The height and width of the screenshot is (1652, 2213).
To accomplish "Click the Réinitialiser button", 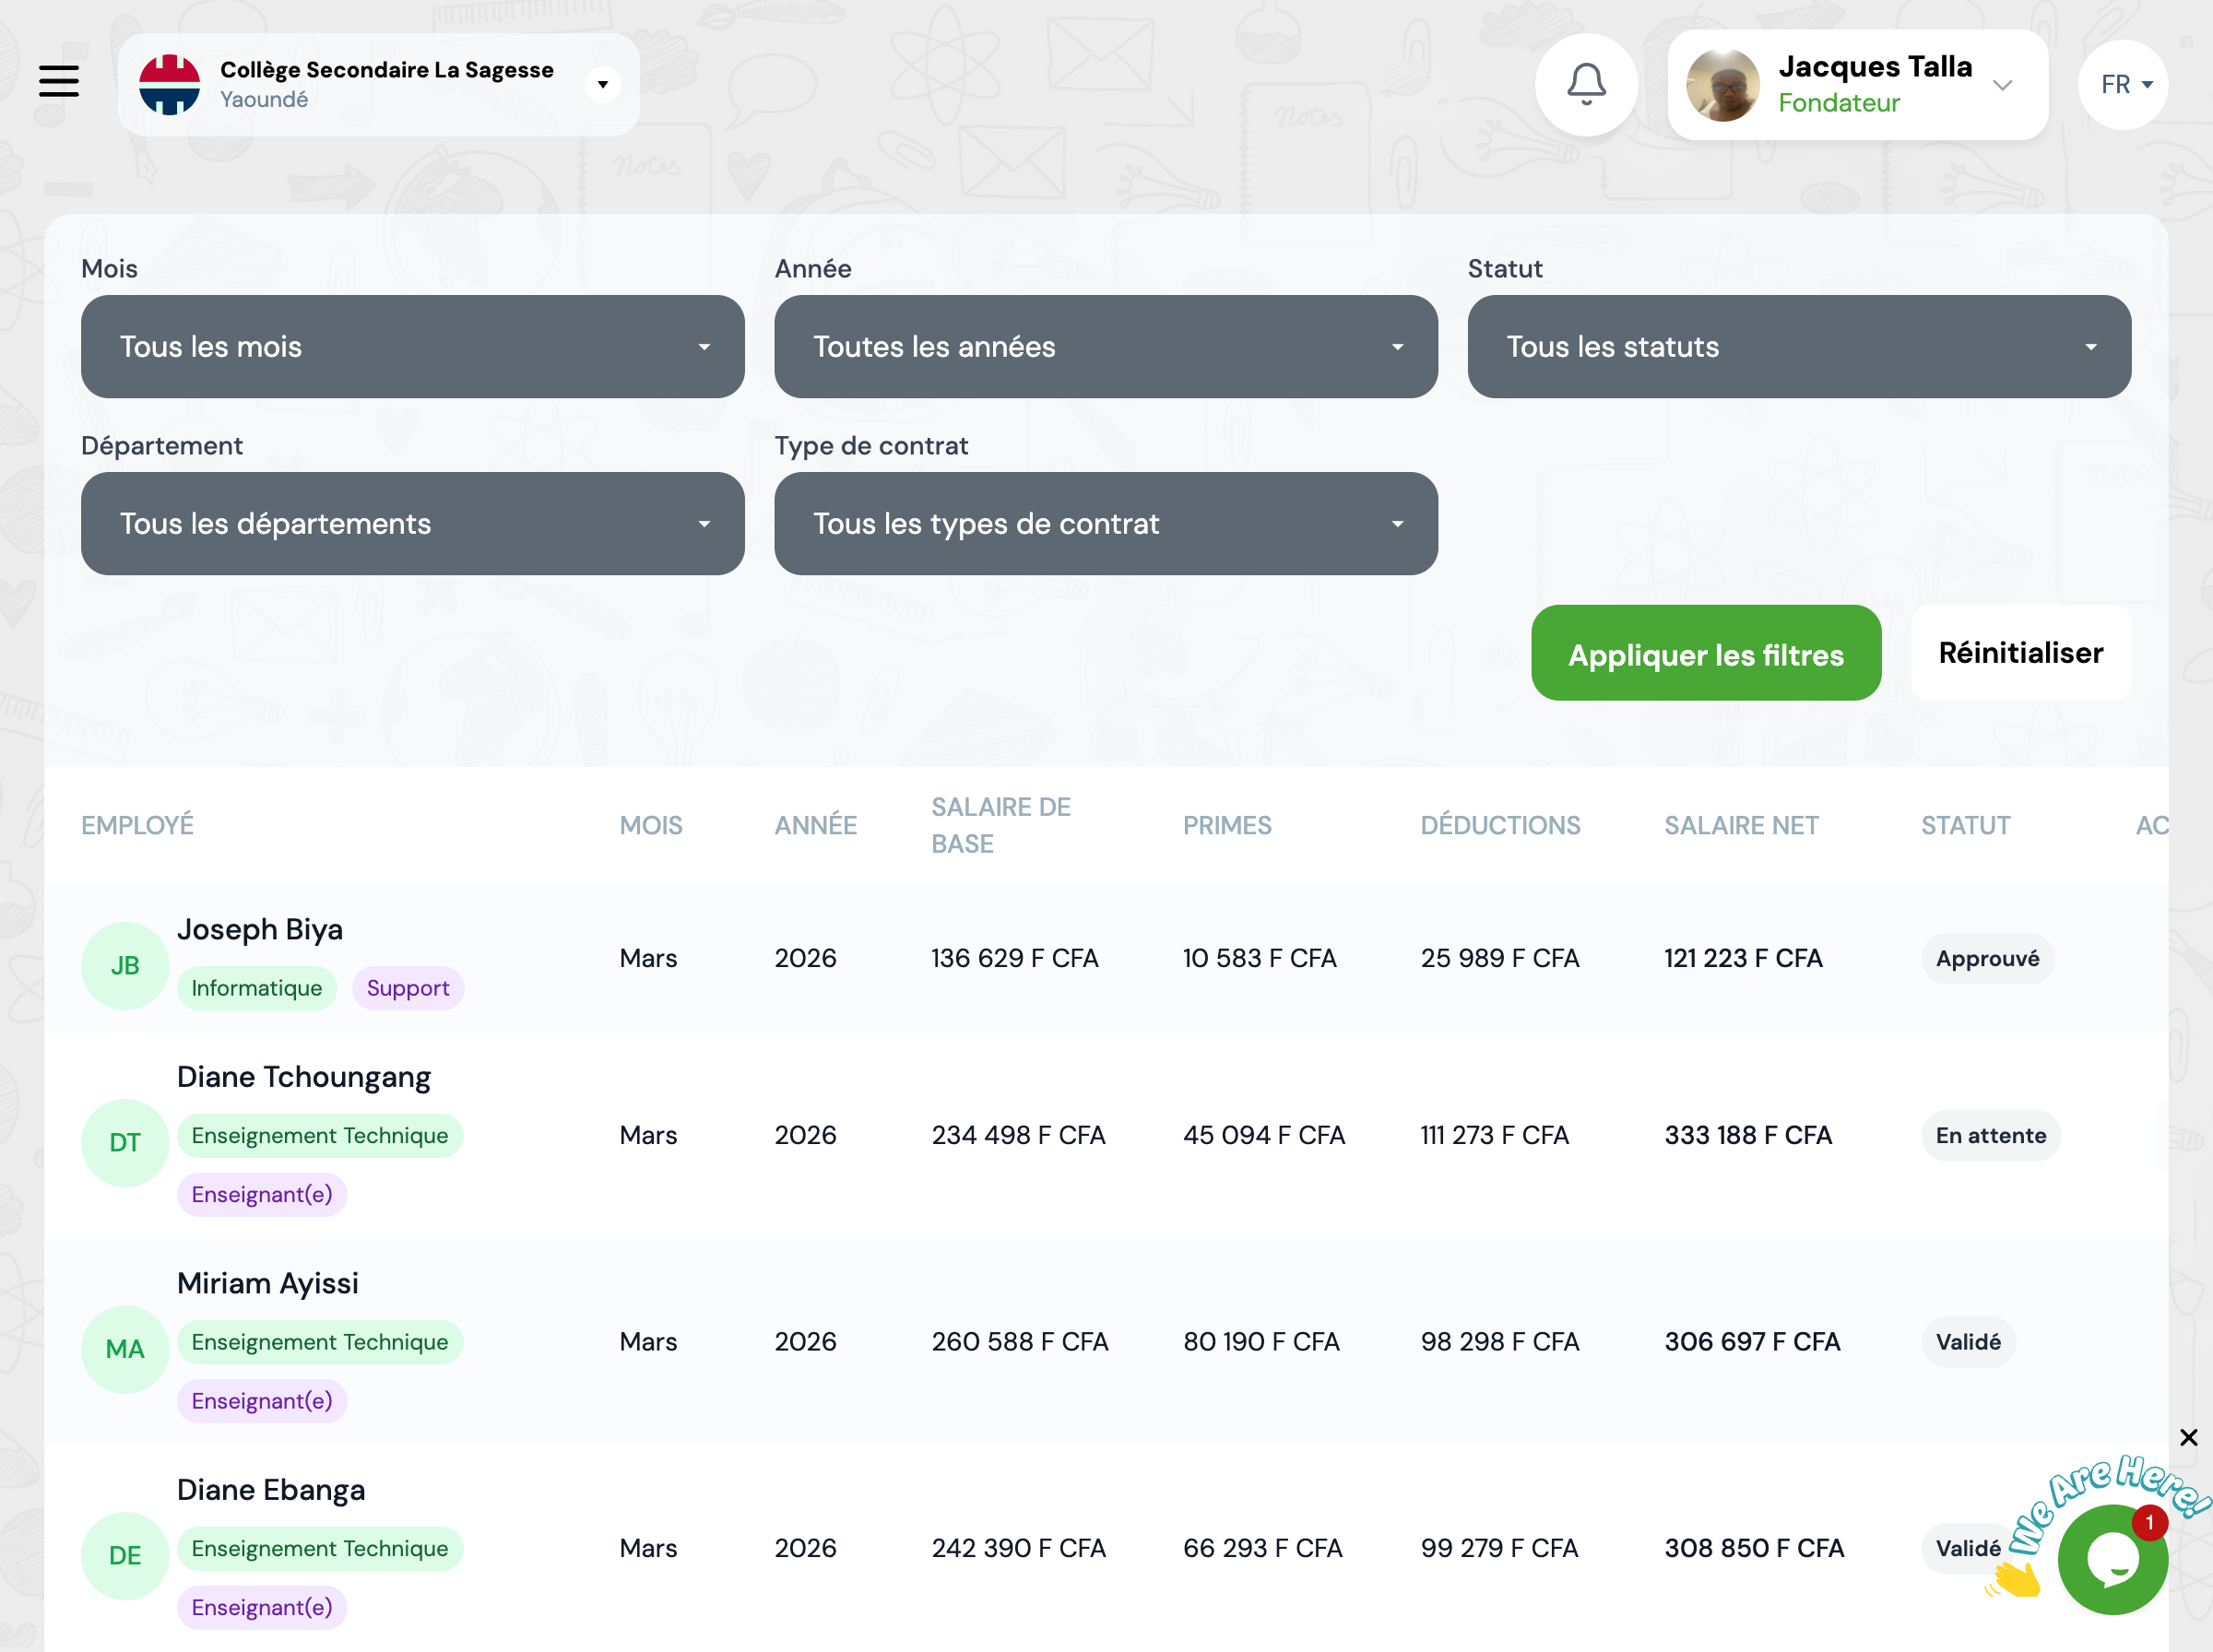I will click(2020, 652).
